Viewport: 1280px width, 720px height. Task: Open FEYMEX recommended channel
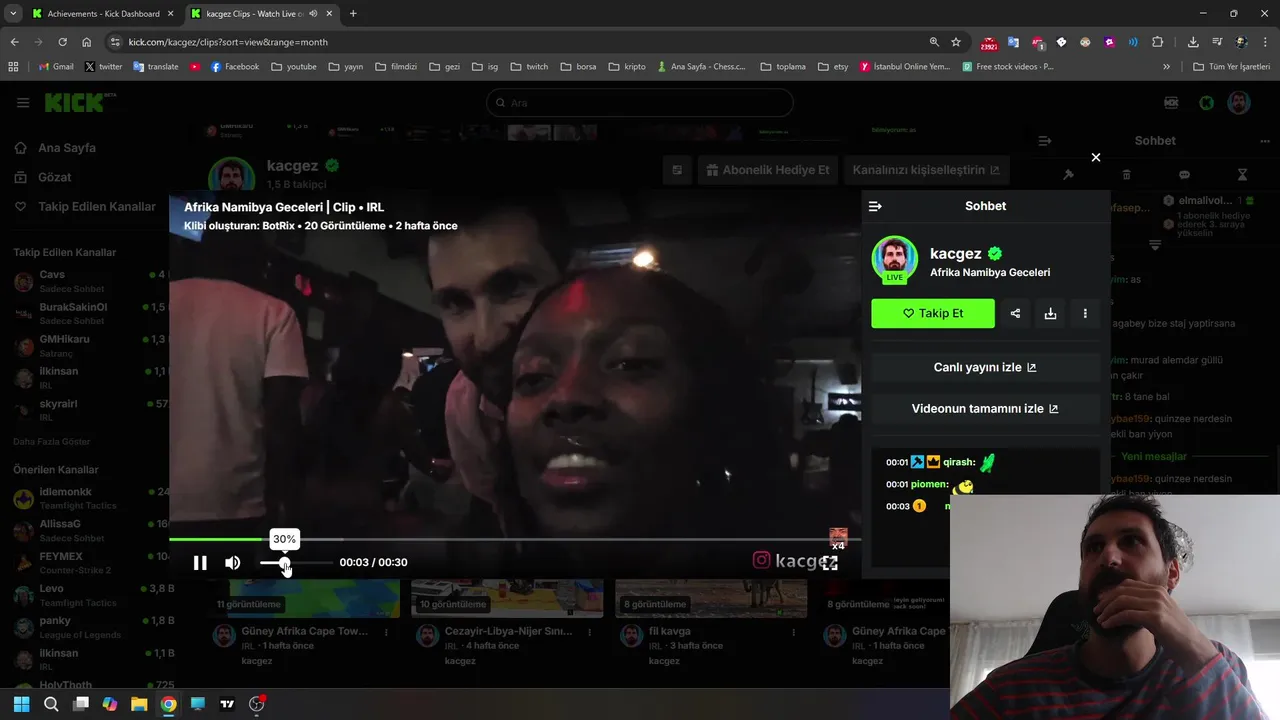90,562
